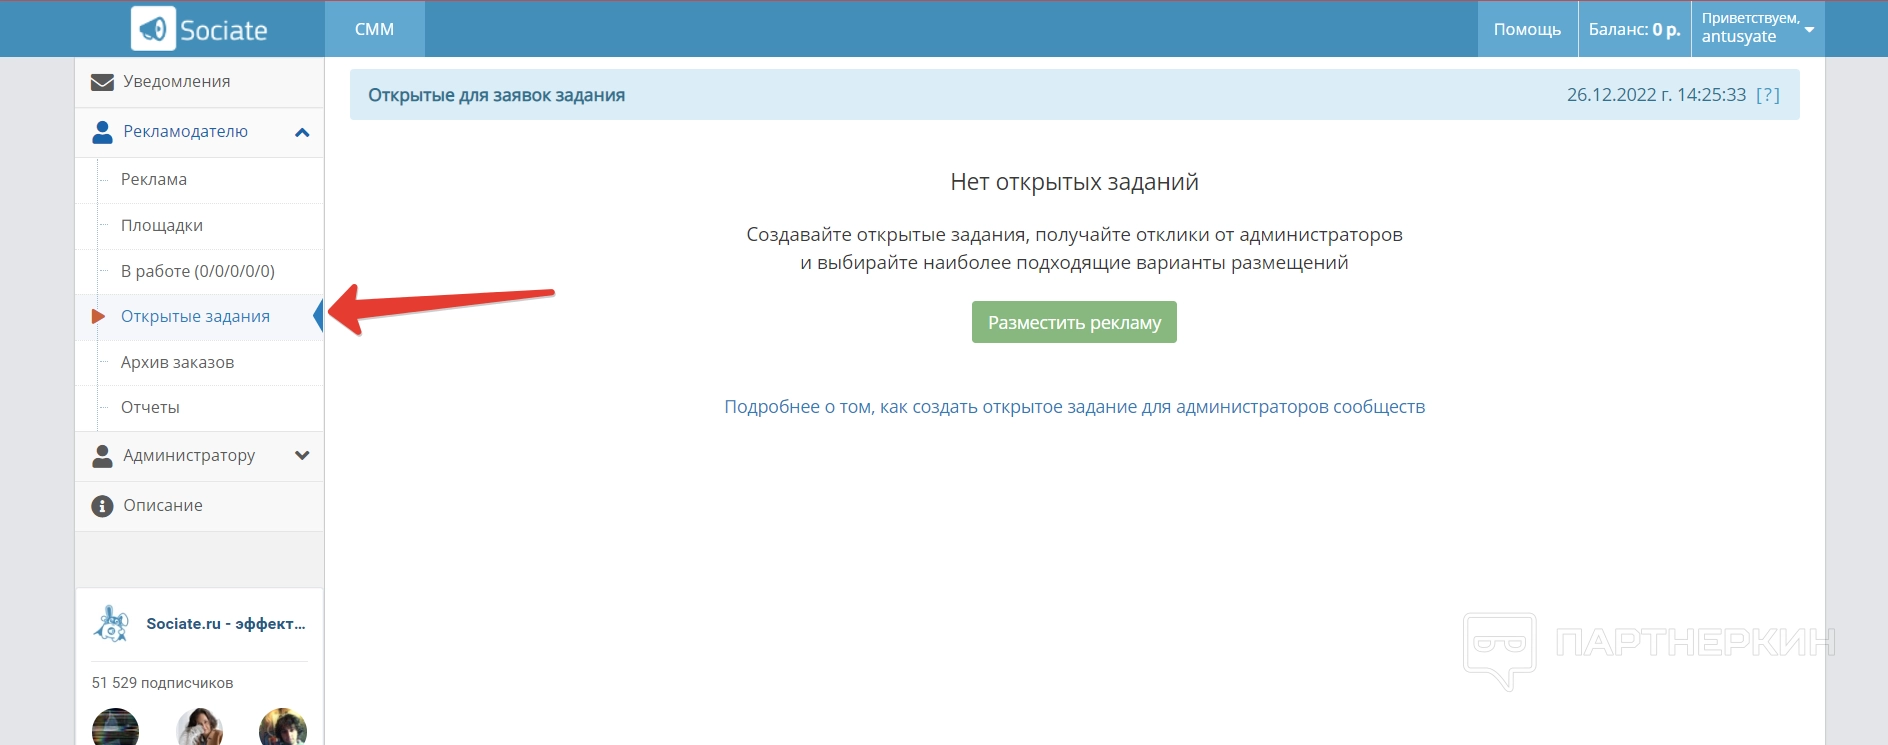Click the info icon beside Описание
This screenshot has height=745, width=1888.
102,506
